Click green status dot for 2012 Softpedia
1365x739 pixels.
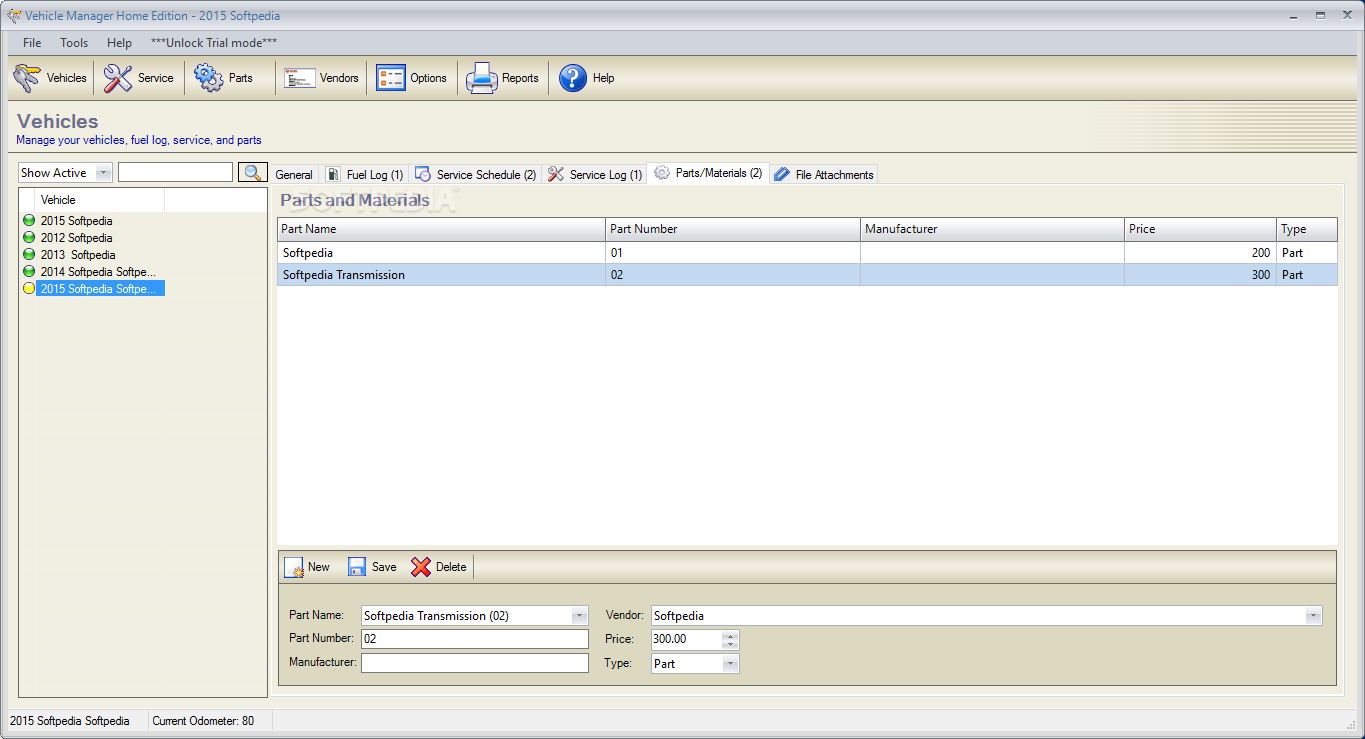point(29,238)
